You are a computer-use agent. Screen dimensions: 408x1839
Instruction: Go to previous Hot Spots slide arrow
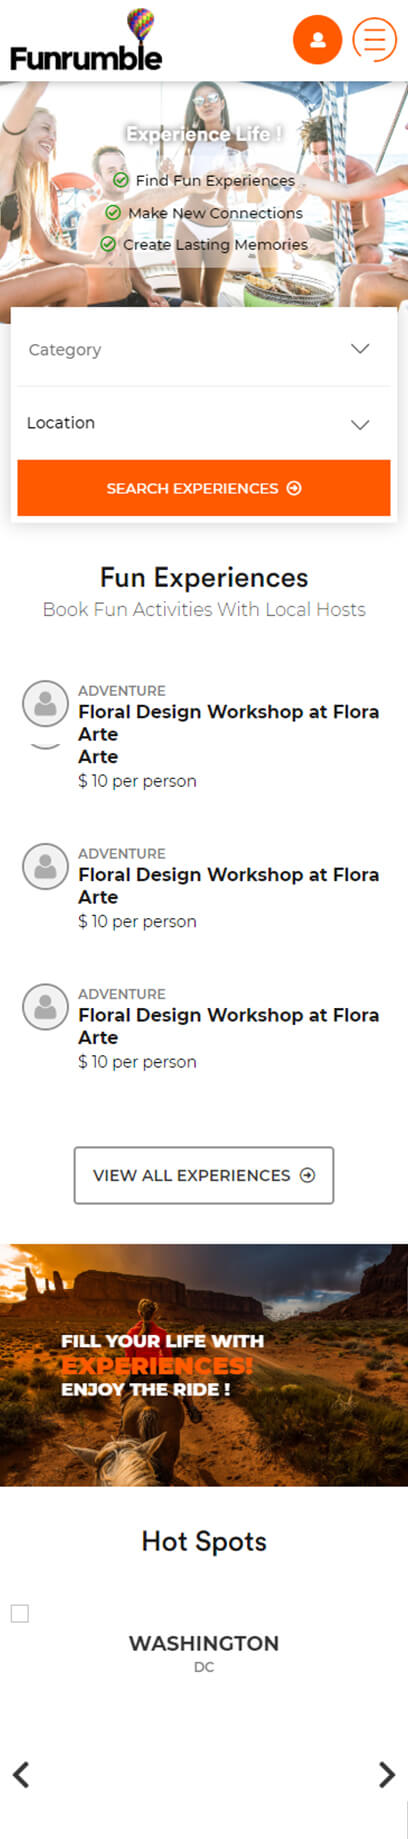pos(21,1774)
